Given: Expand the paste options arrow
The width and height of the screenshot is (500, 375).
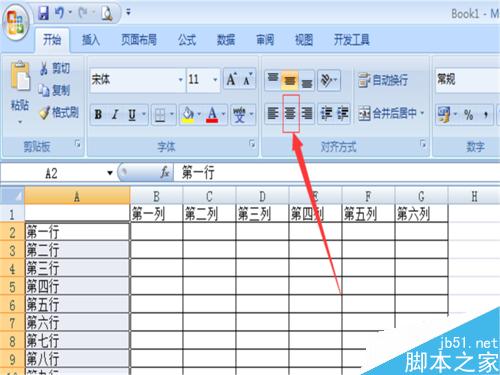Looking at the screenshot, I should click(x=20, y=122).
